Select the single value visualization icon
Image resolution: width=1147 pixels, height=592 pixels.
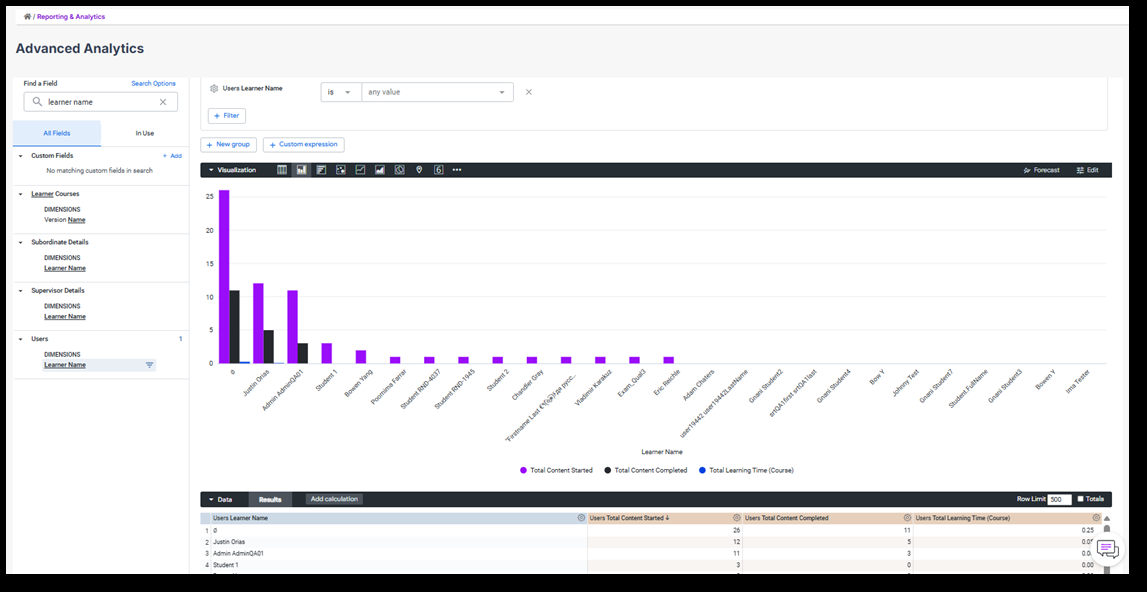click(x=438, y=170)
